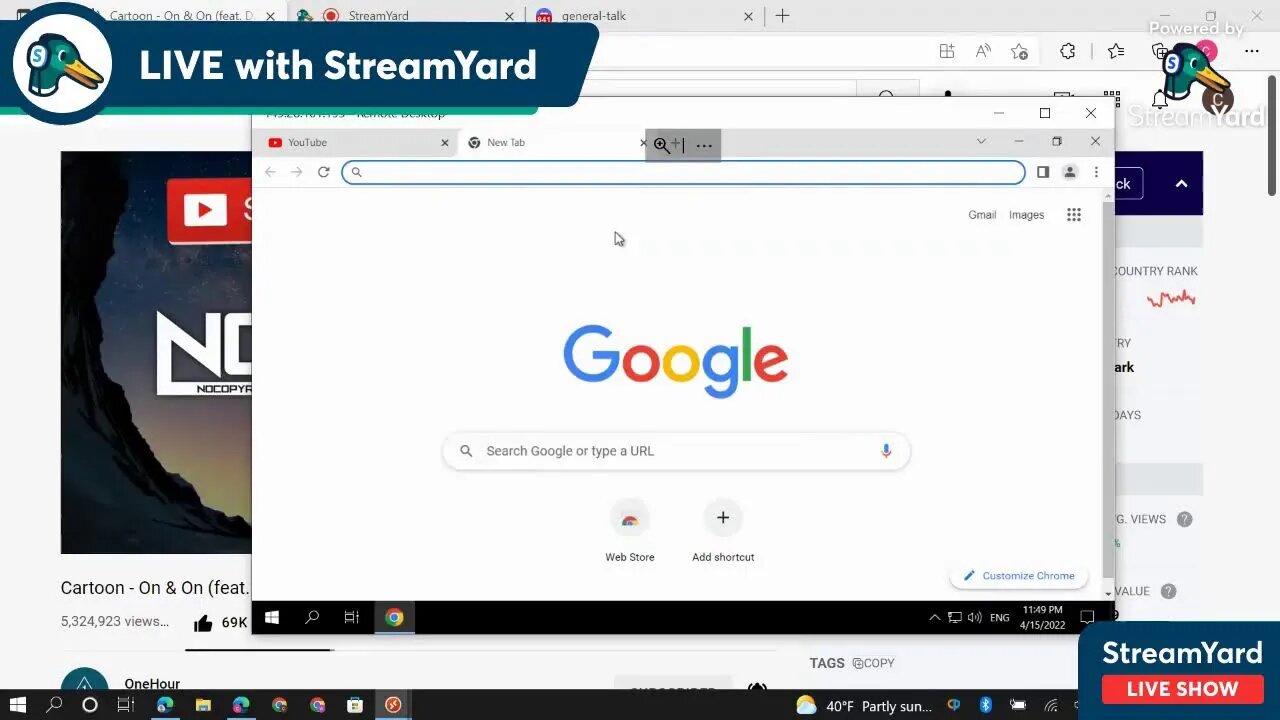
Task: Close the StreamYard tab in Edge
Action: pyautogui.click(x=510, y=16)
